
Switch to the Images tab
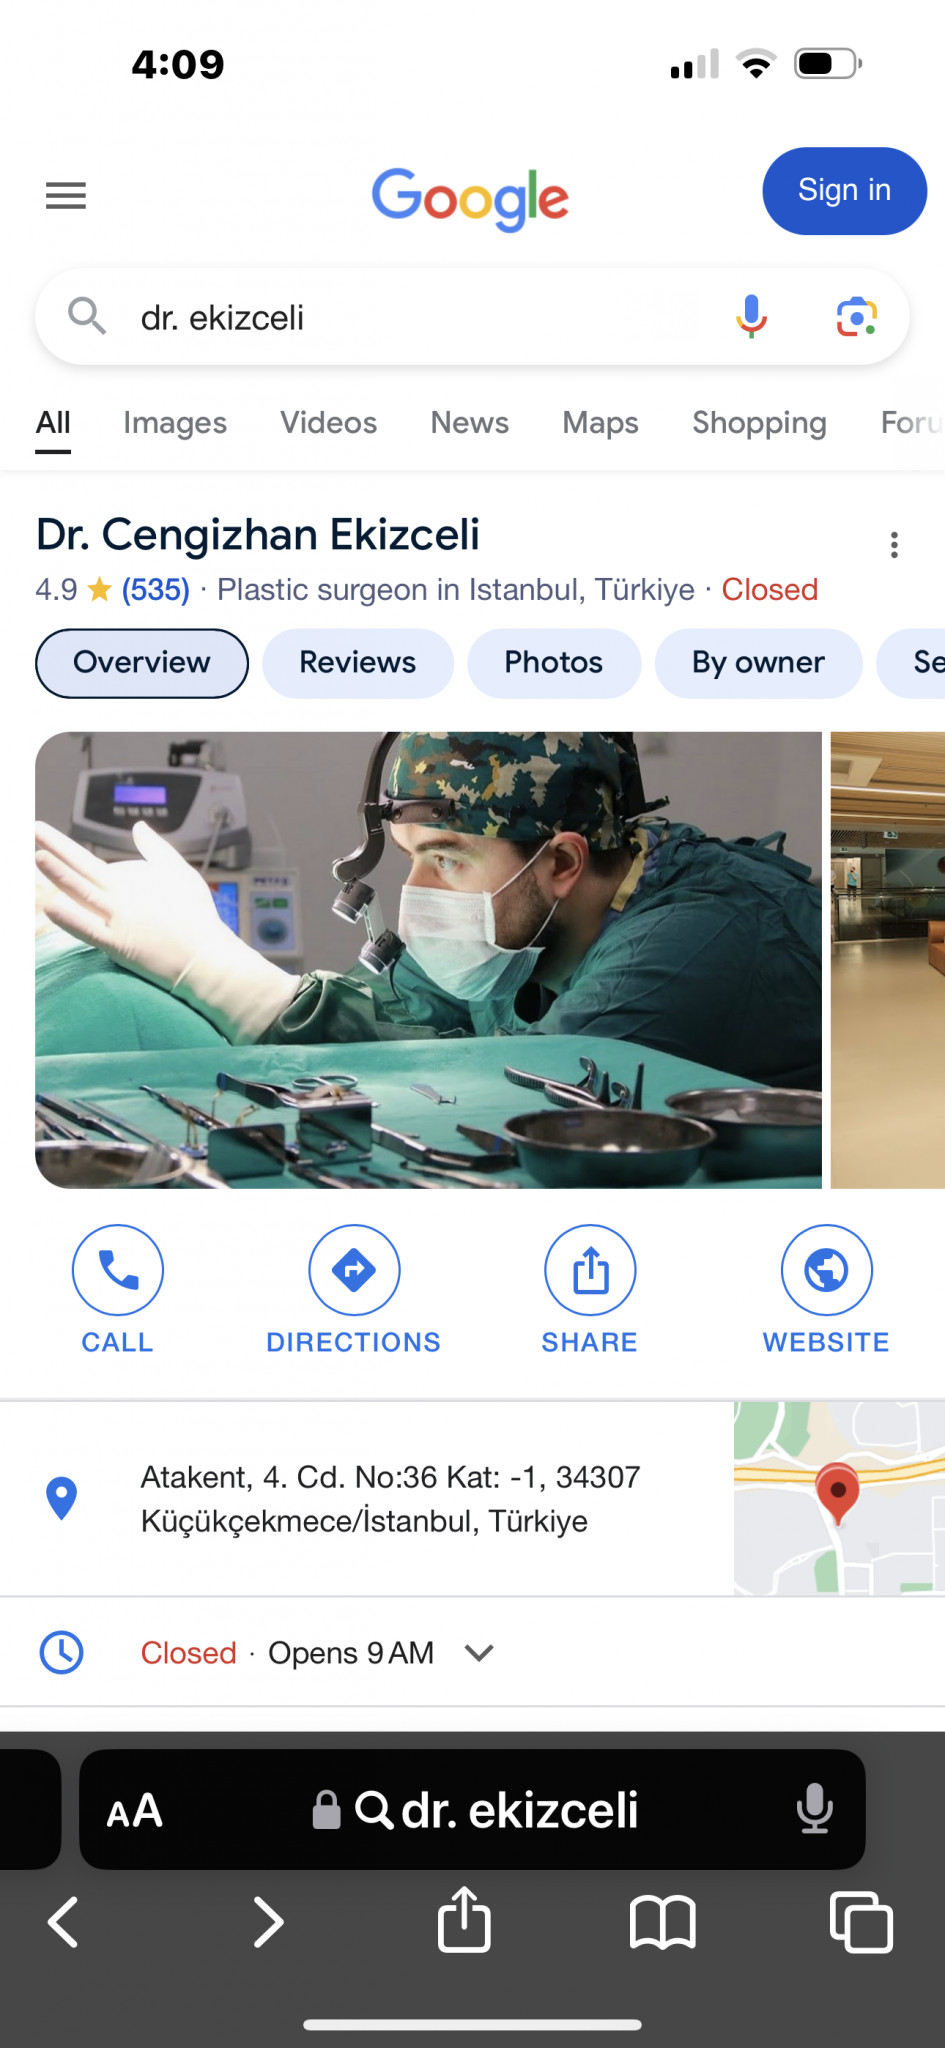[x=175, y=423]
